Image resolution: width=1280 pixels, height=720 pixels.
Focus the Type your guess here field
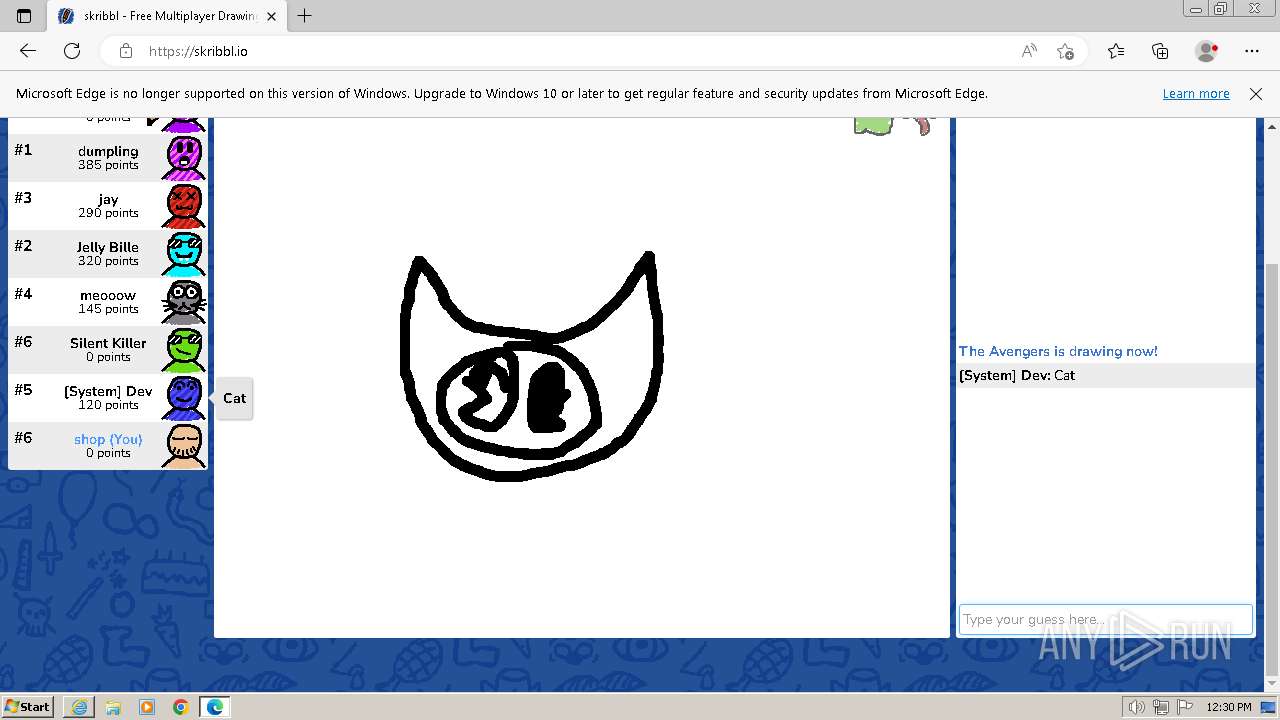[x=1105, y=619]
